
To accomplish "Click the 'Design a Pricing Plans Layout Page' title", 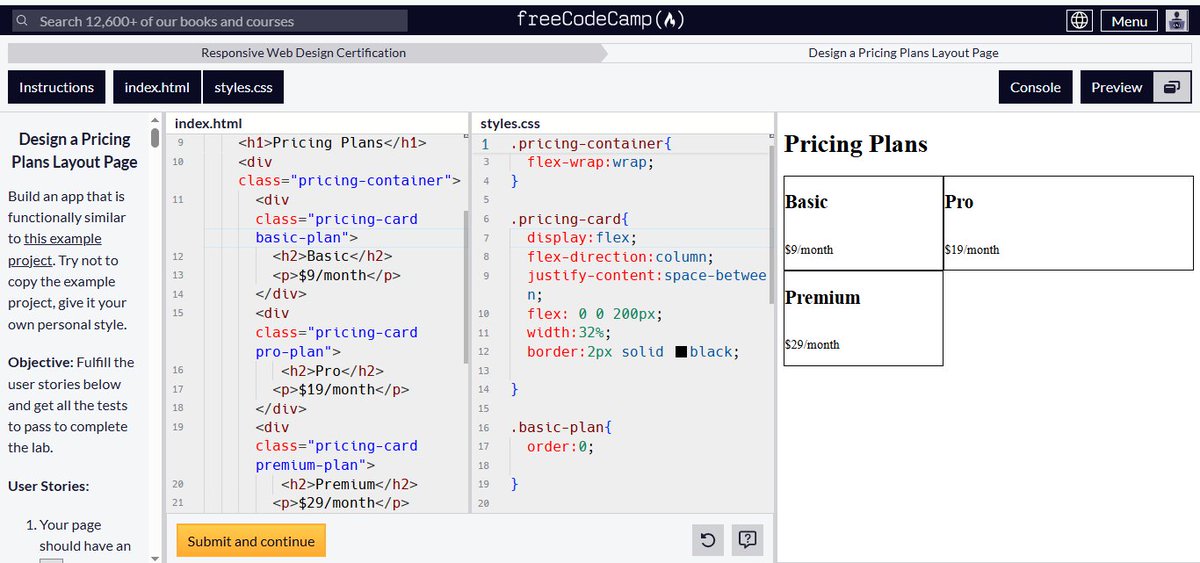I will [75, 150].
